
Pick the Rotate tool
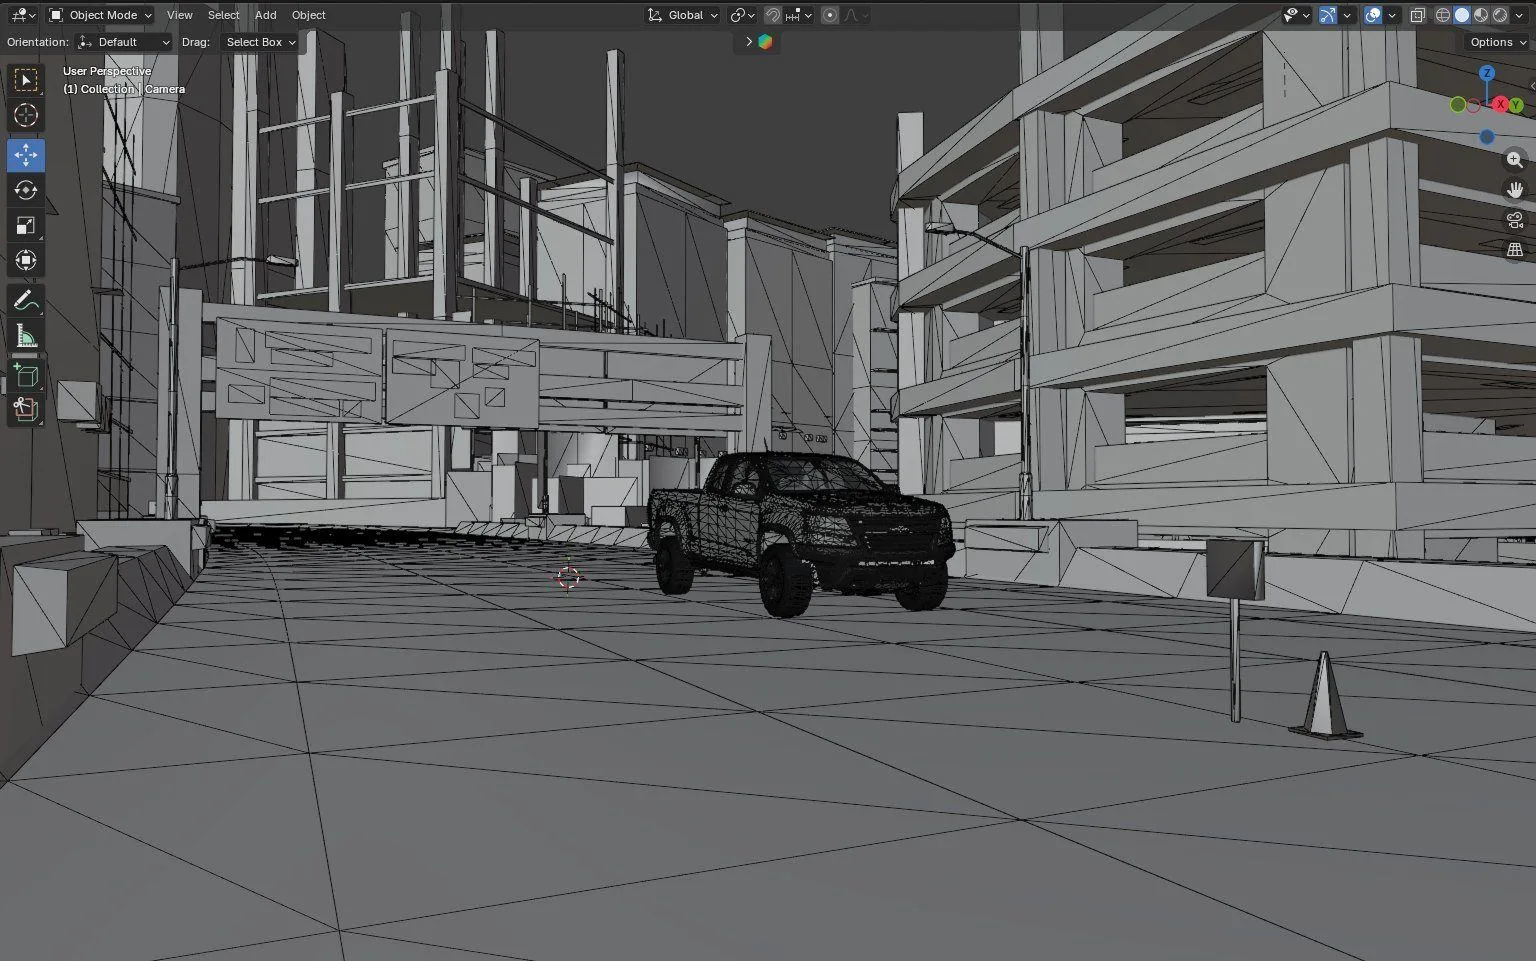(26, 190)
